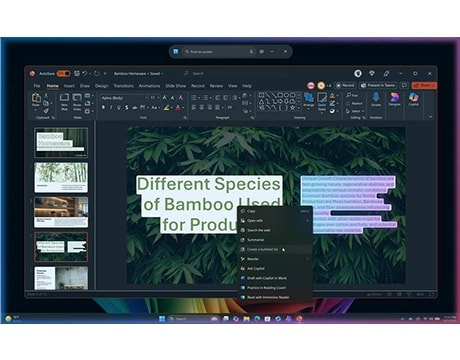460x360 pixels.
Task: Switch to the Design tab
Action: [102, 86]
